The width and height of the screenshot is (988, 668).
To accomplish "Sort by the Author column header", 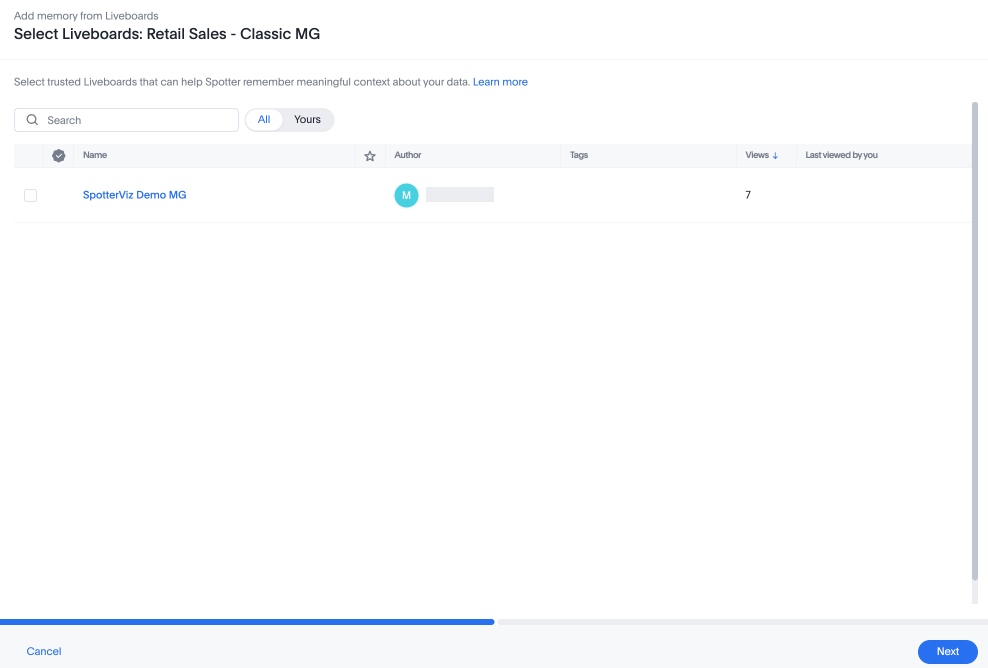I will pos(408,155).
